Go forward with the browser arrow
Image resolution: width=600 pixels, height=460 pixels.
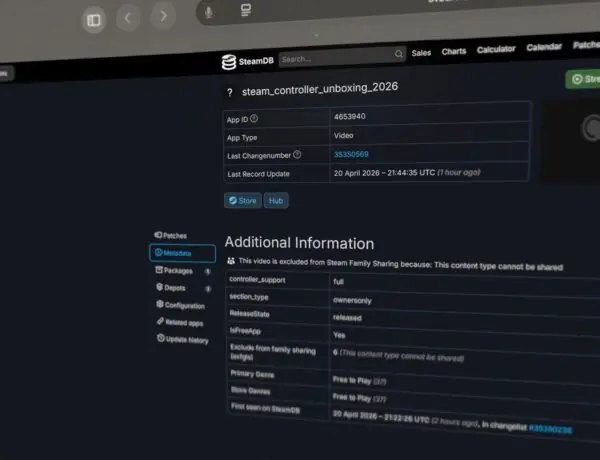tap(163, 16)
